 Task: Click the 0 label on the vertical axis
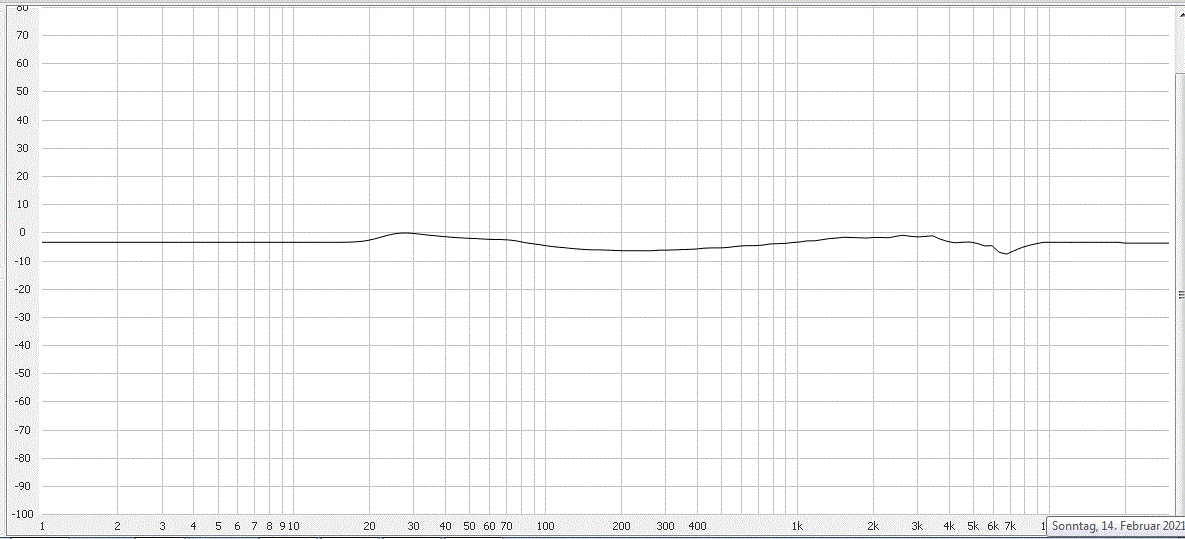[x=22, y=234]
